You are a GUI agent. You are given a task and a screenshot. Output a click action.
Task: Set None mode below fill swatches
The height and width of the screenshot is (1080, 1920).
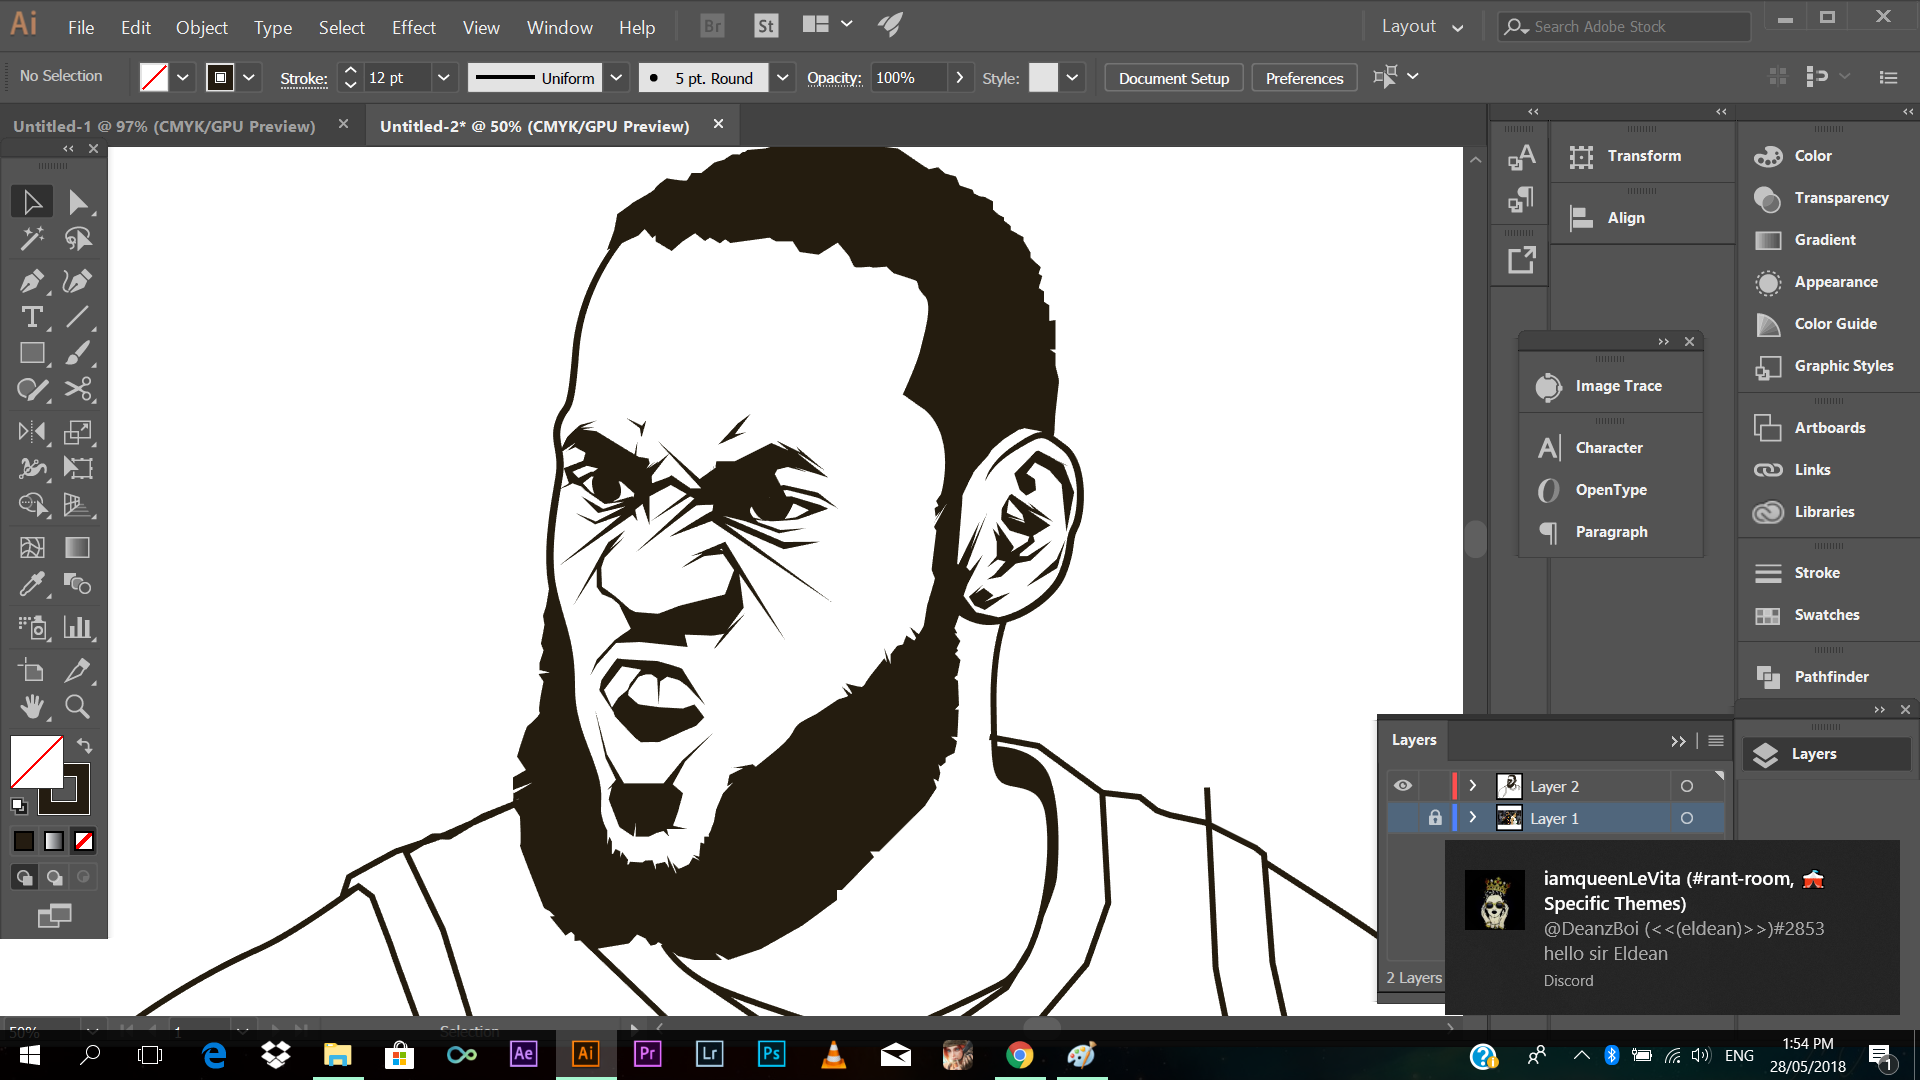84,842
